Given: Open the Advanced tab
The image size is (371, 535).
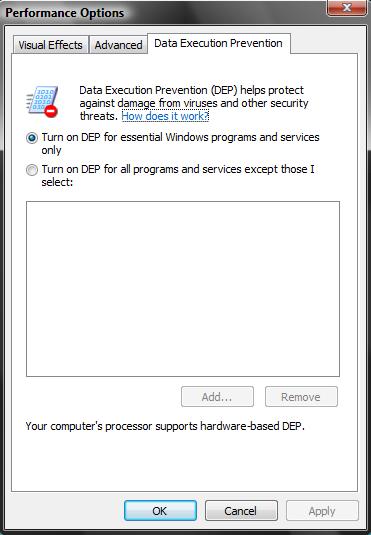Looking at the screenshot, I should pos(118,45).
